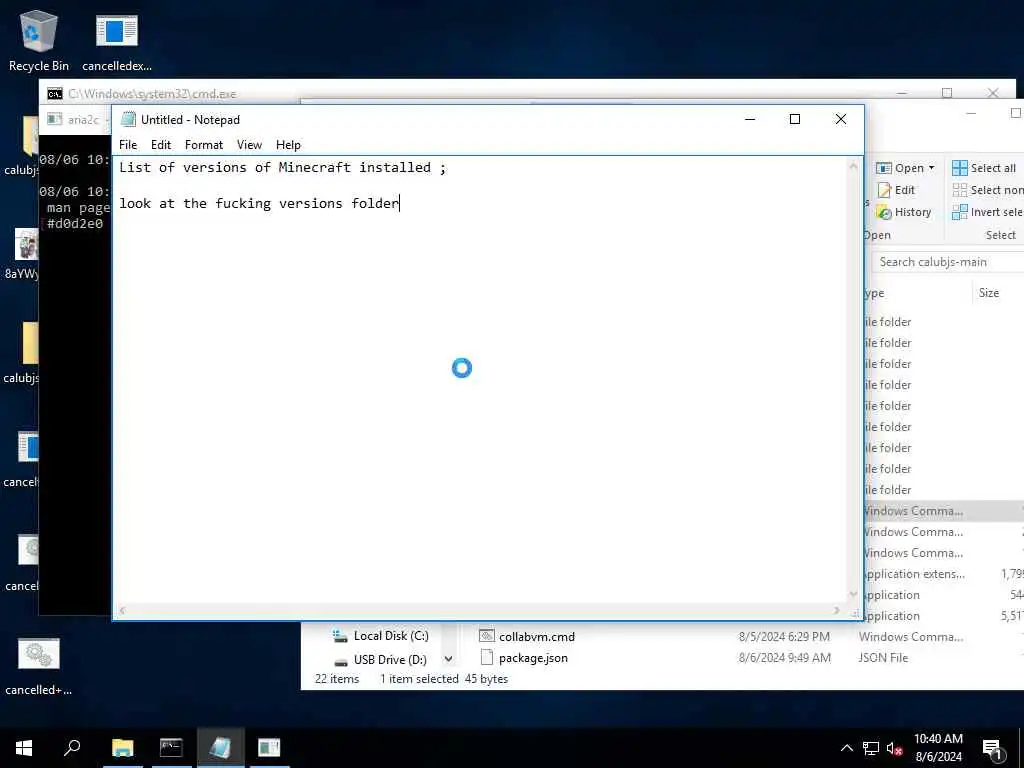
Task: Open the Format menu in Notepad
Action: click(204, 145)
